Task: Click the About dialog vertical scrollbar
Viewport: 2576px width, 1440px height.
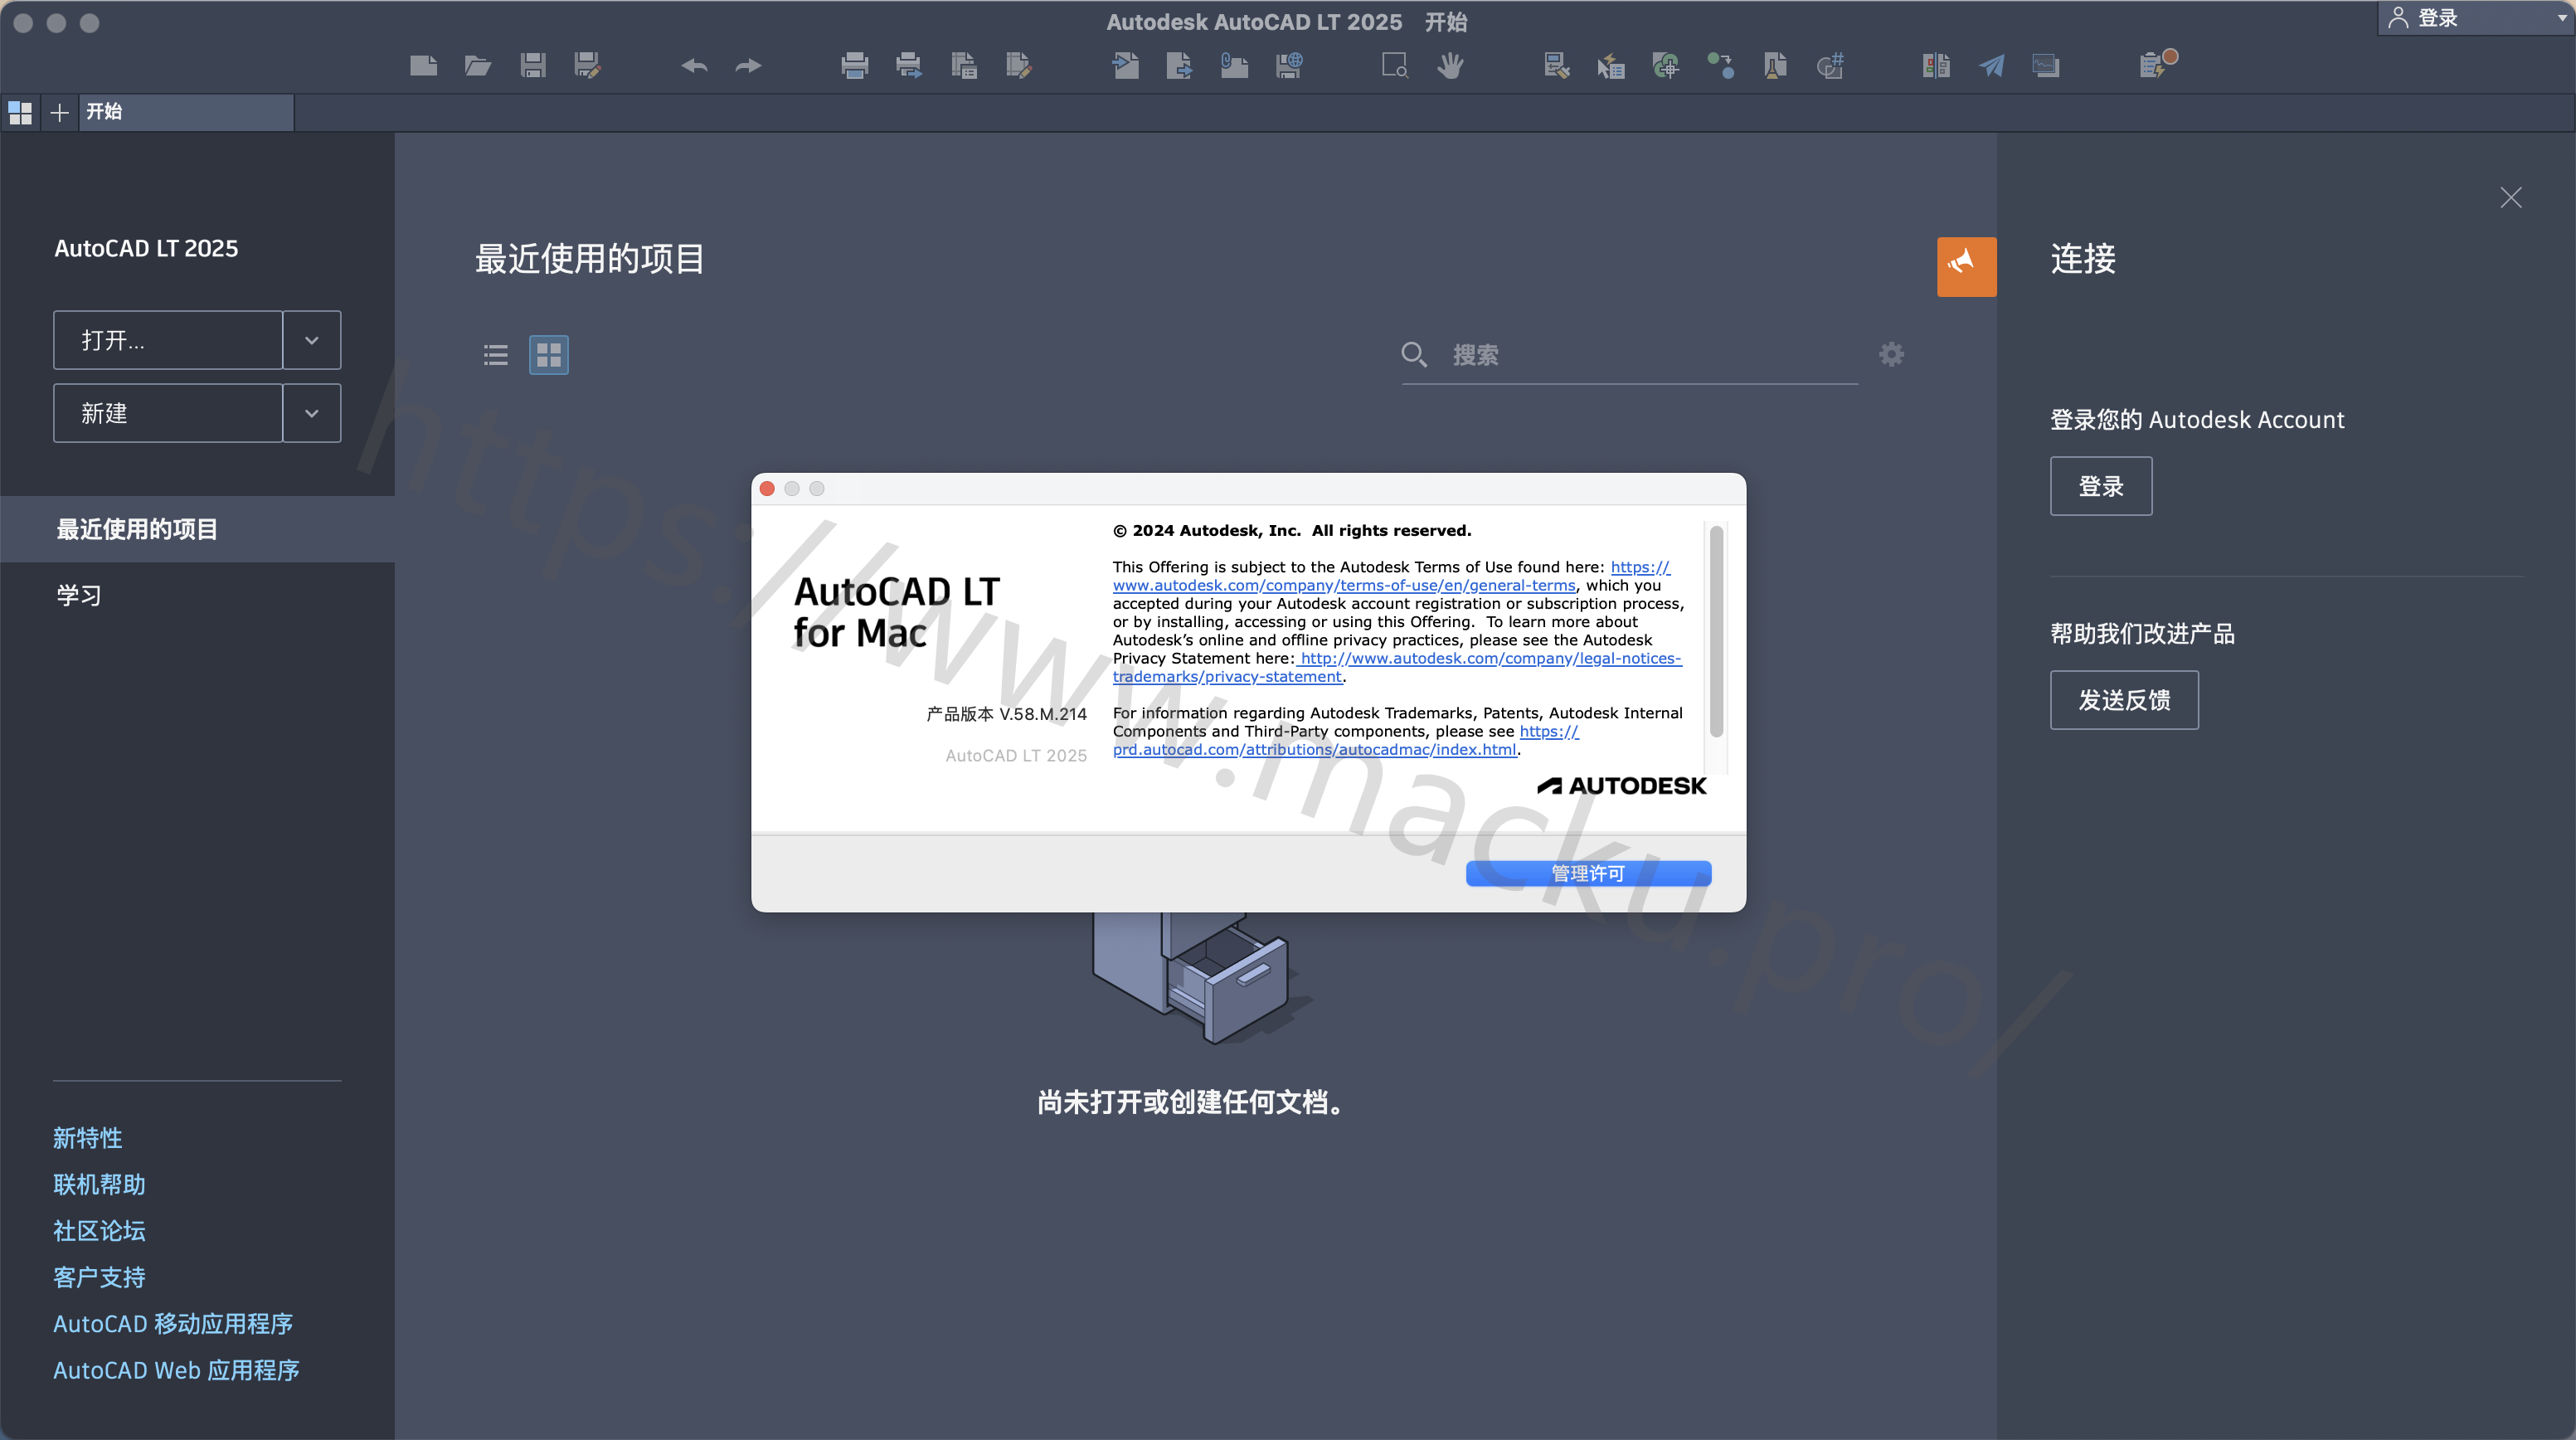Action: [x=1716, y=631]
